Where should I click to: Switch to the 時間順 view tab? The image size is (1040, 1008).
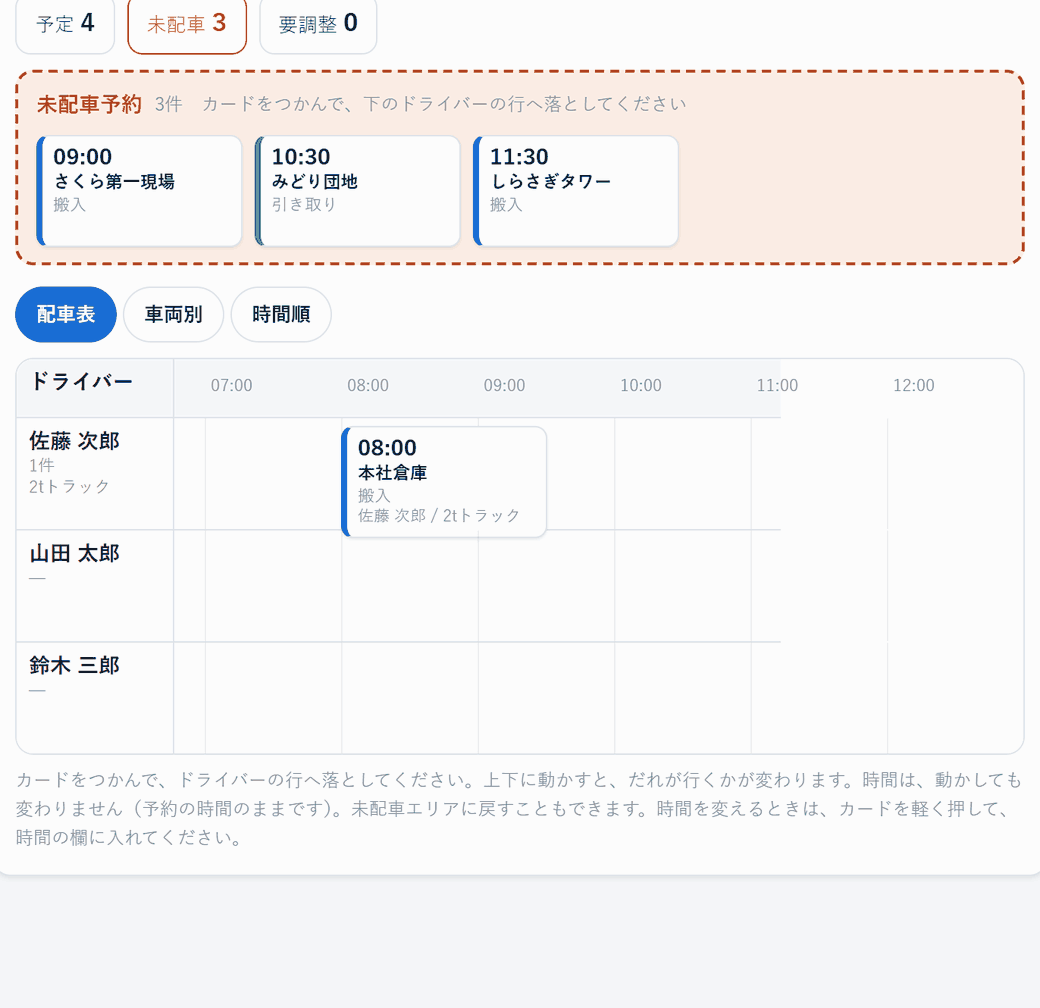[281, 314]
